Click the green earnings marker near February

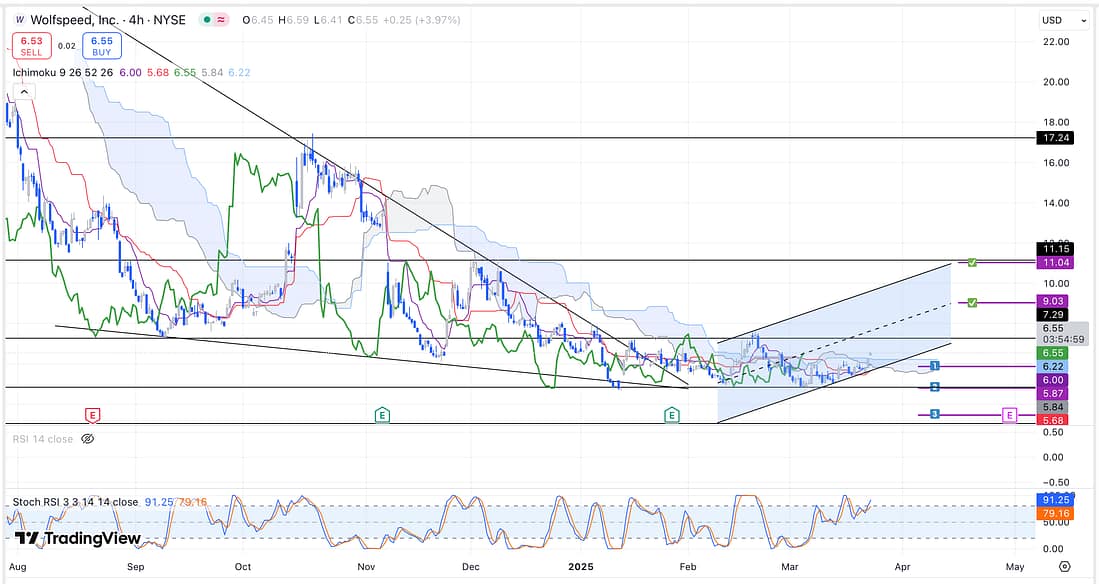pyautogui.click(x=672, y=414)
